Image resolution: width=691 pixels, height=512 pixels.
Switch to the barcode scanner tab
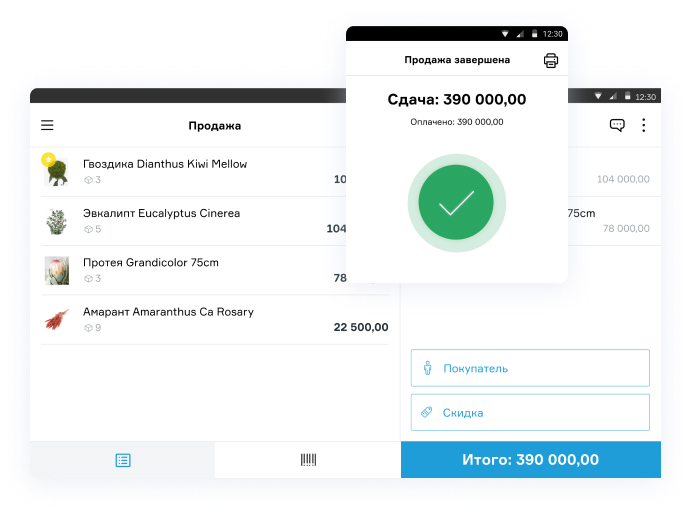(308, 460)
